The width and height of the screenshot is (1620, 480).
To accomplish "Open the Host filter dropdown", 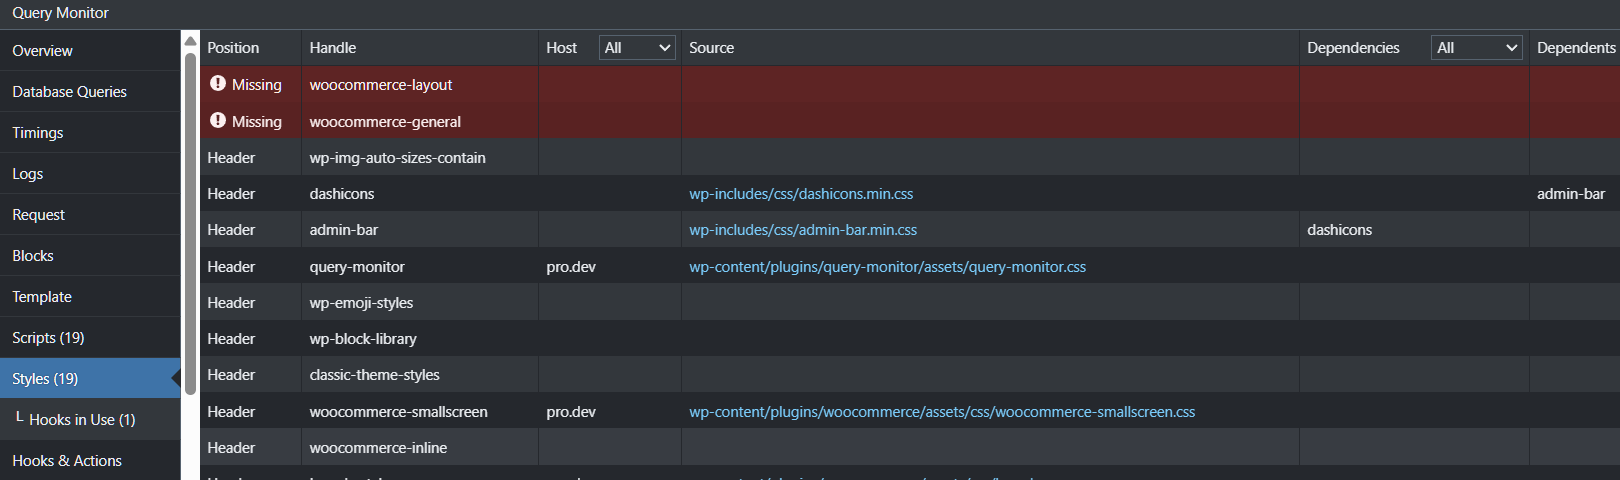I will [x=637, y=48].
